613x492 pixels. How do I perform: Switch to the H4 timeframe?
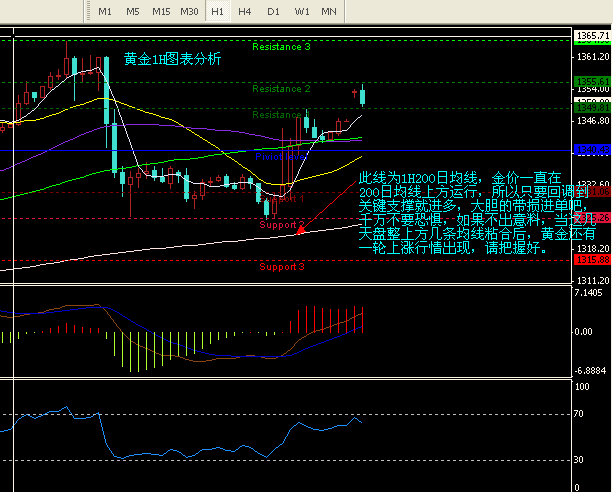coord(245,11)
